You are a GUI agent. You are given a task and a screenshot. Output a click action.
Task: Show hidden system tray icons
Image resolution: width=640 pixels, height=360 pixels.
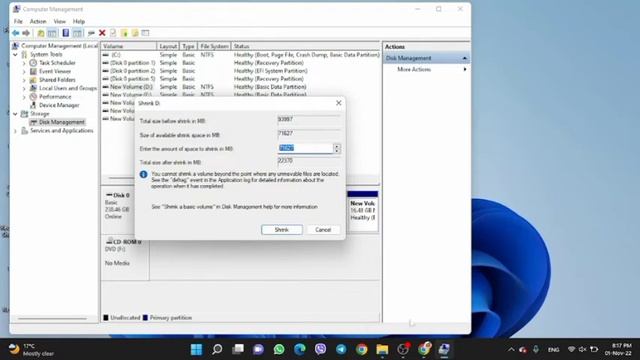[511, 349]
